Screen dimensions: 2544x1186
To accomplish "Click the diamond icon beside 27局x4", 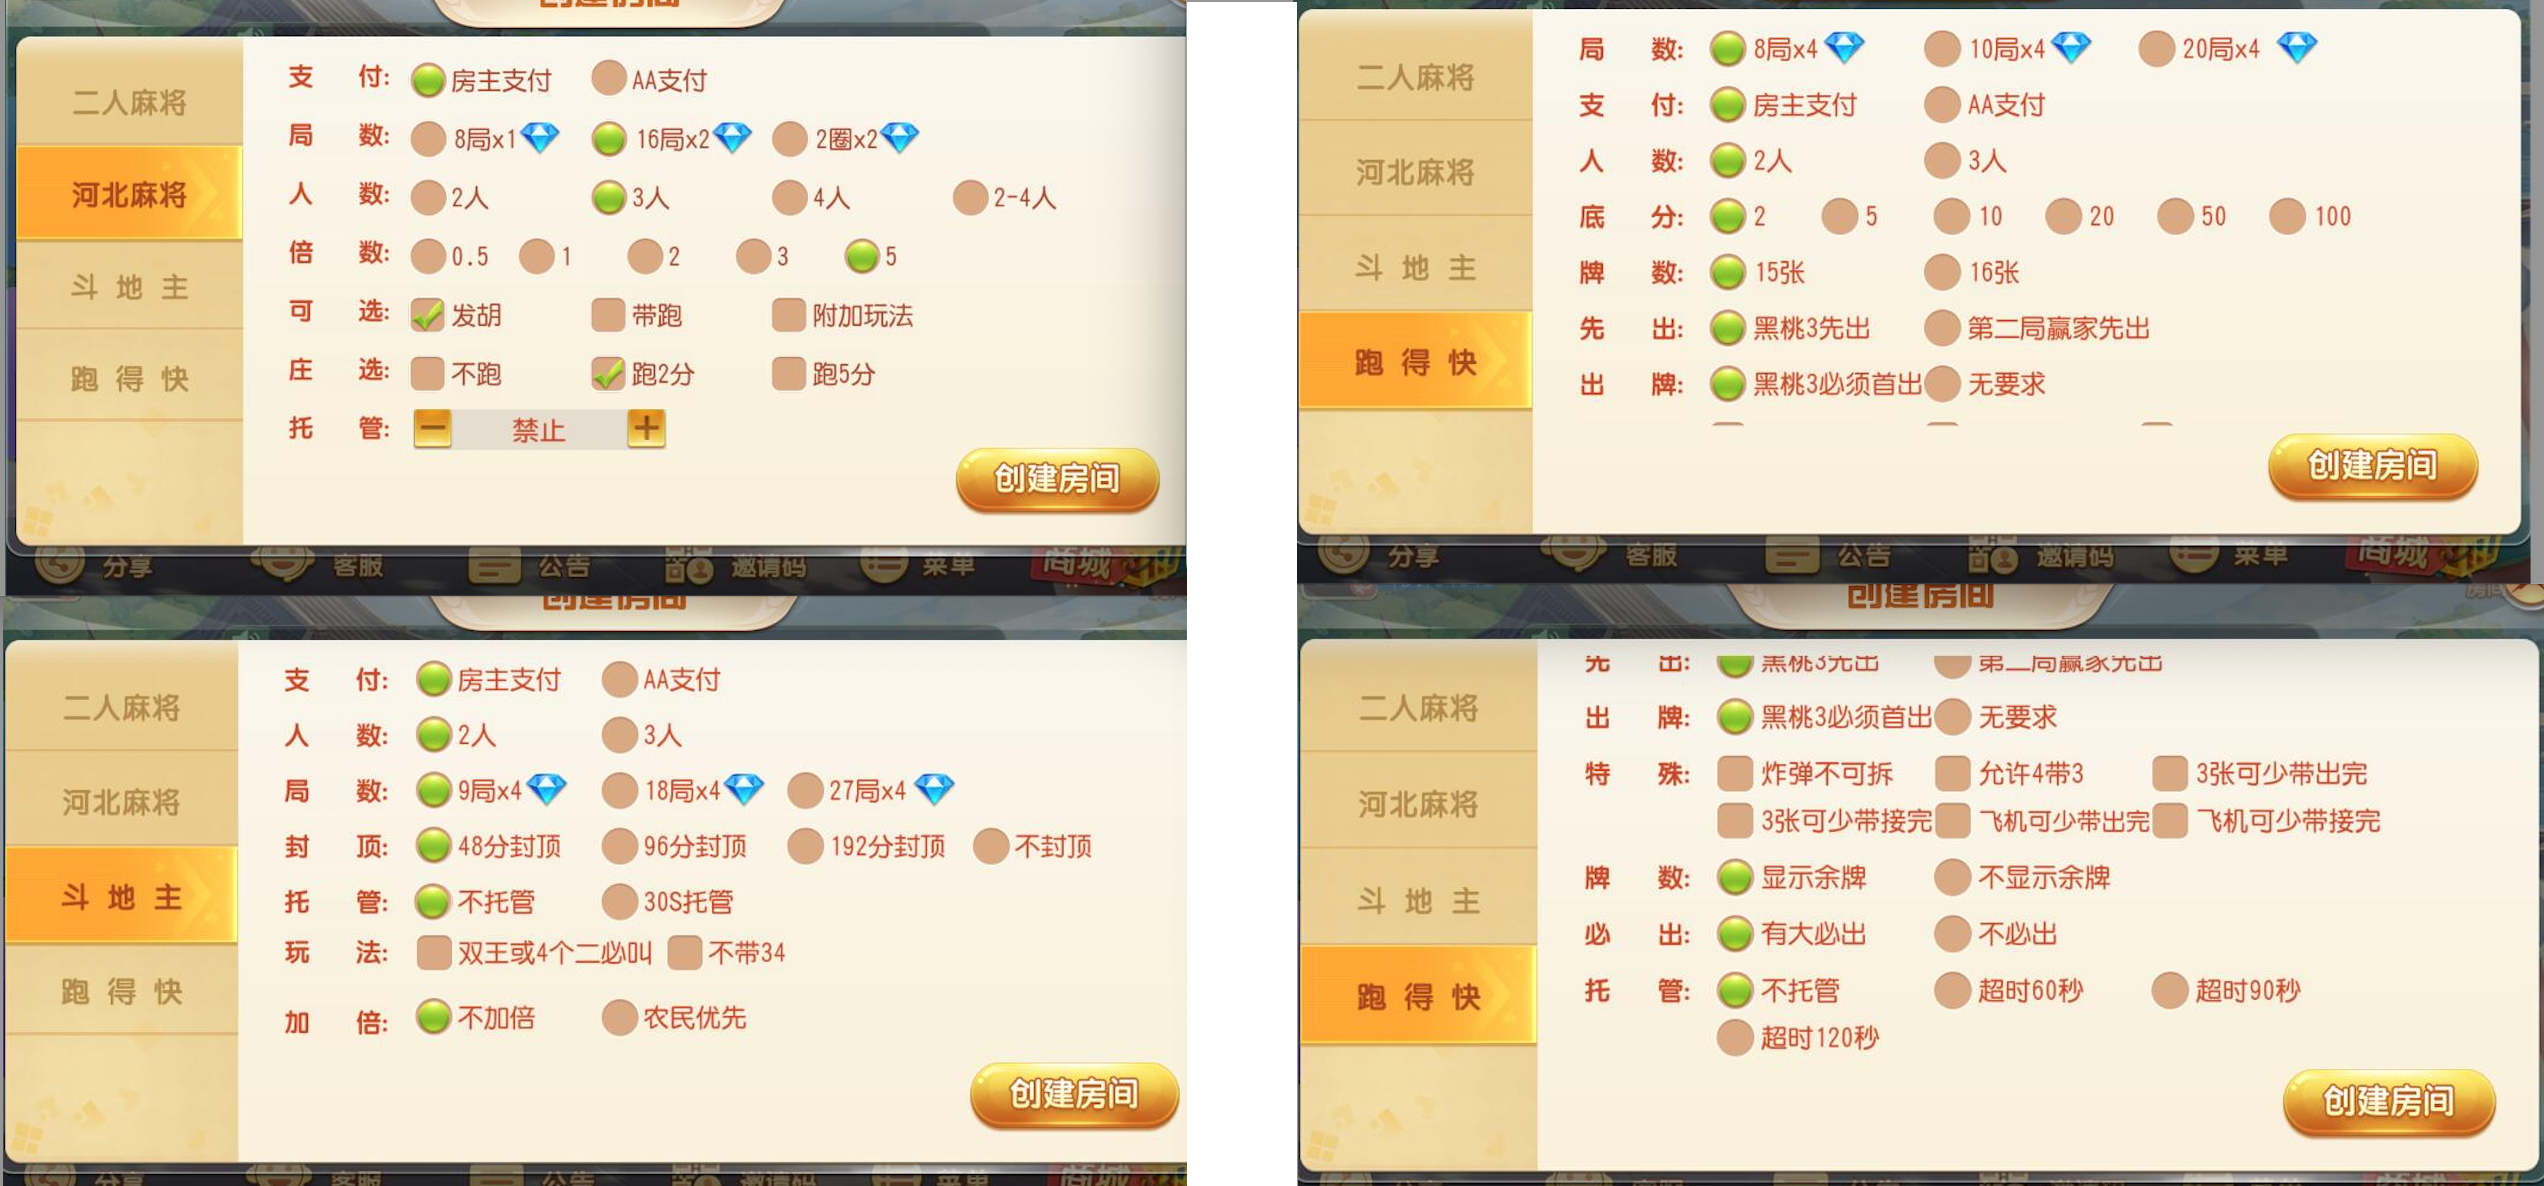I will (x=934, y=790).
